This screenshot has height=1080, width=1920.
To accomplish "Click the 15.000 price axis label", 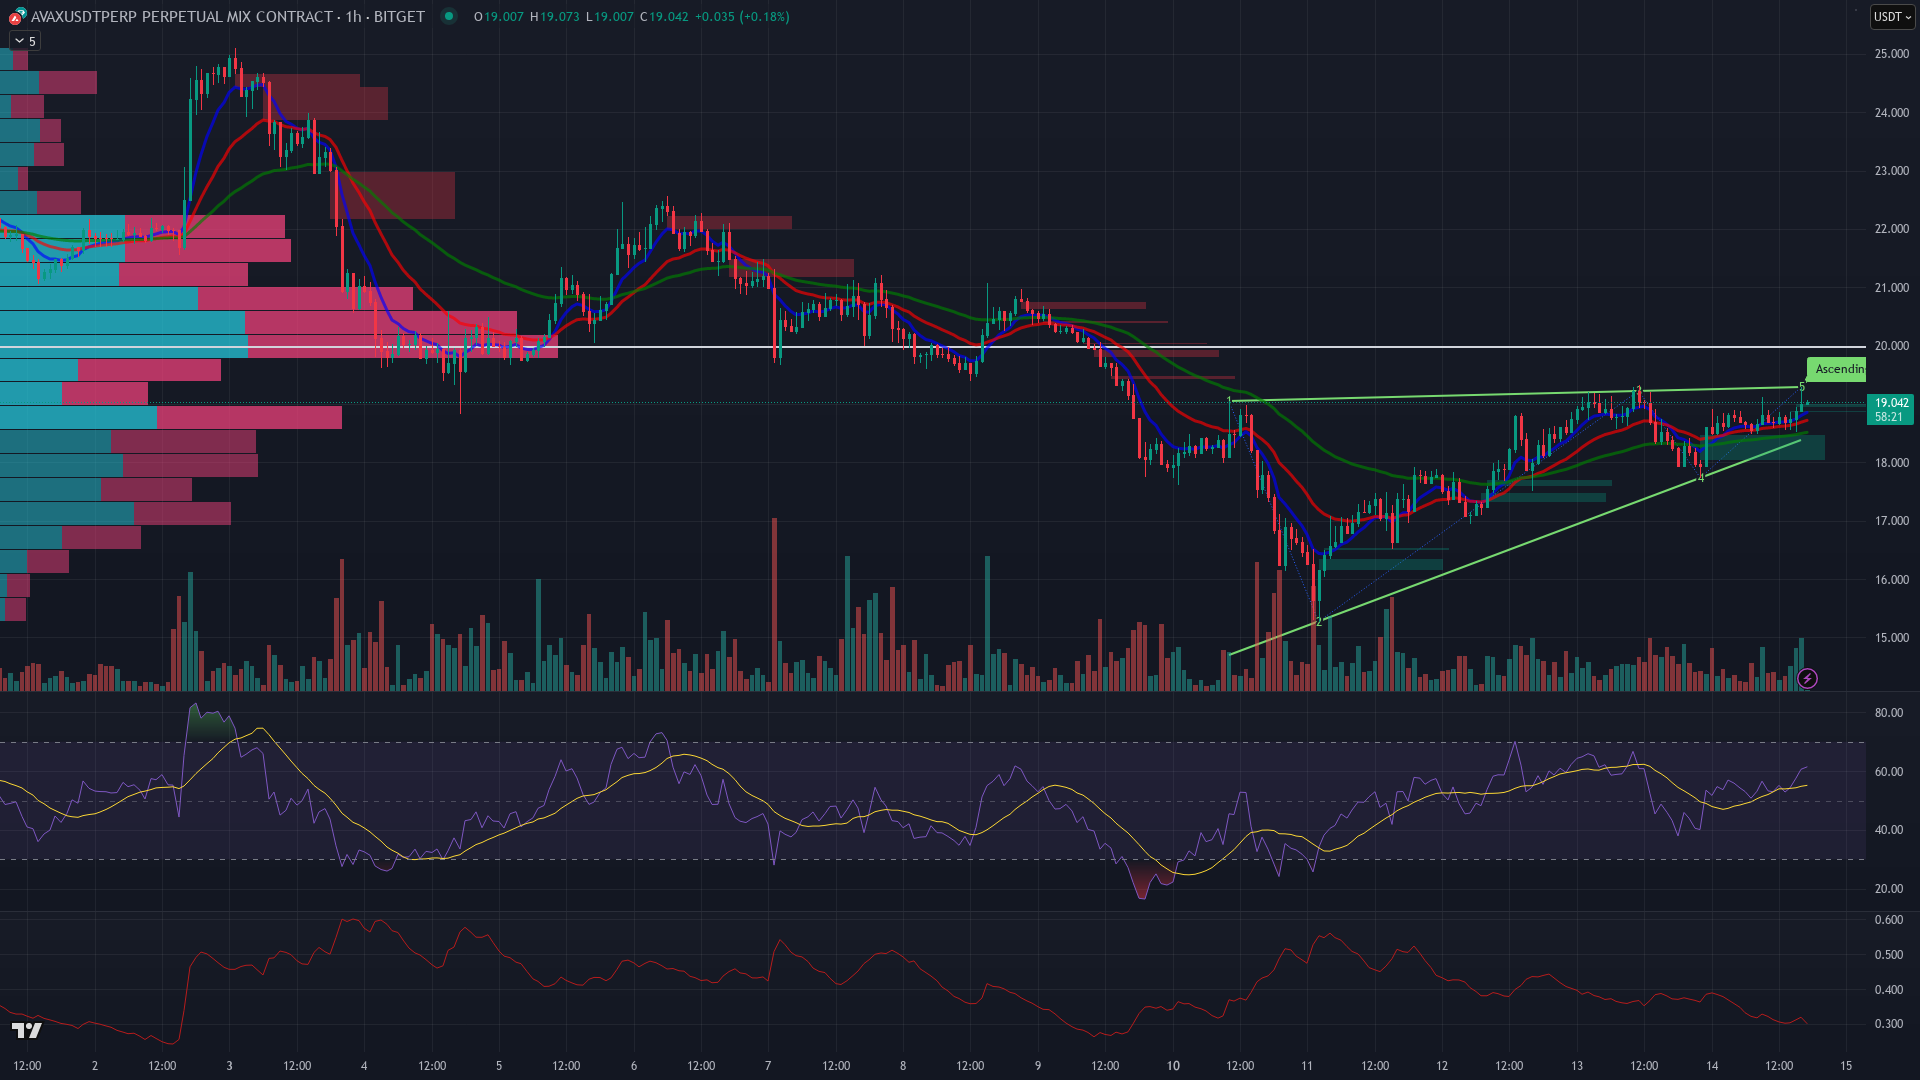I will [x=1892, y=638].
